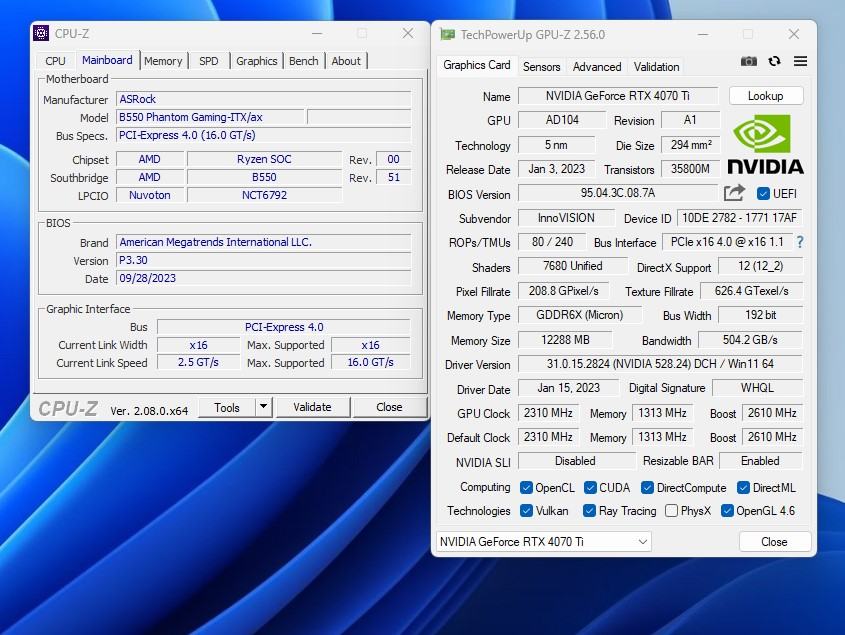The height and width of the screenshot is (635, 845).
Task: Toggle the DirectML checkbox
Action: tap(743, 488)
